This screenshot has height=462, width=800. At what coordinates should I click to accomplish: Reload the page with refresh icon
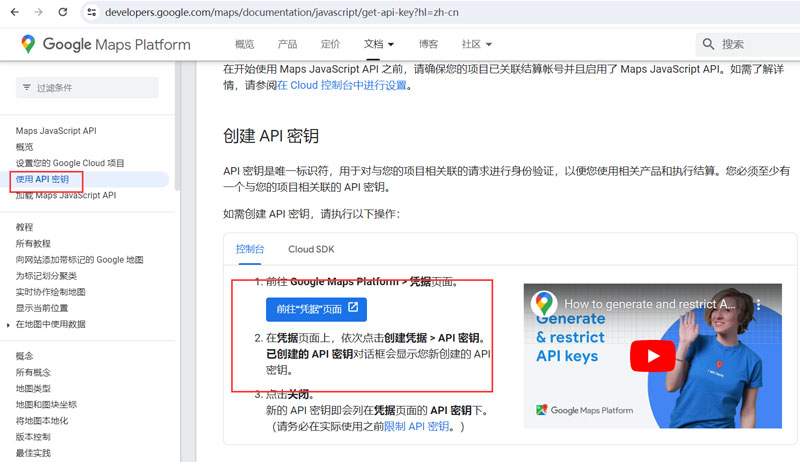63,12
